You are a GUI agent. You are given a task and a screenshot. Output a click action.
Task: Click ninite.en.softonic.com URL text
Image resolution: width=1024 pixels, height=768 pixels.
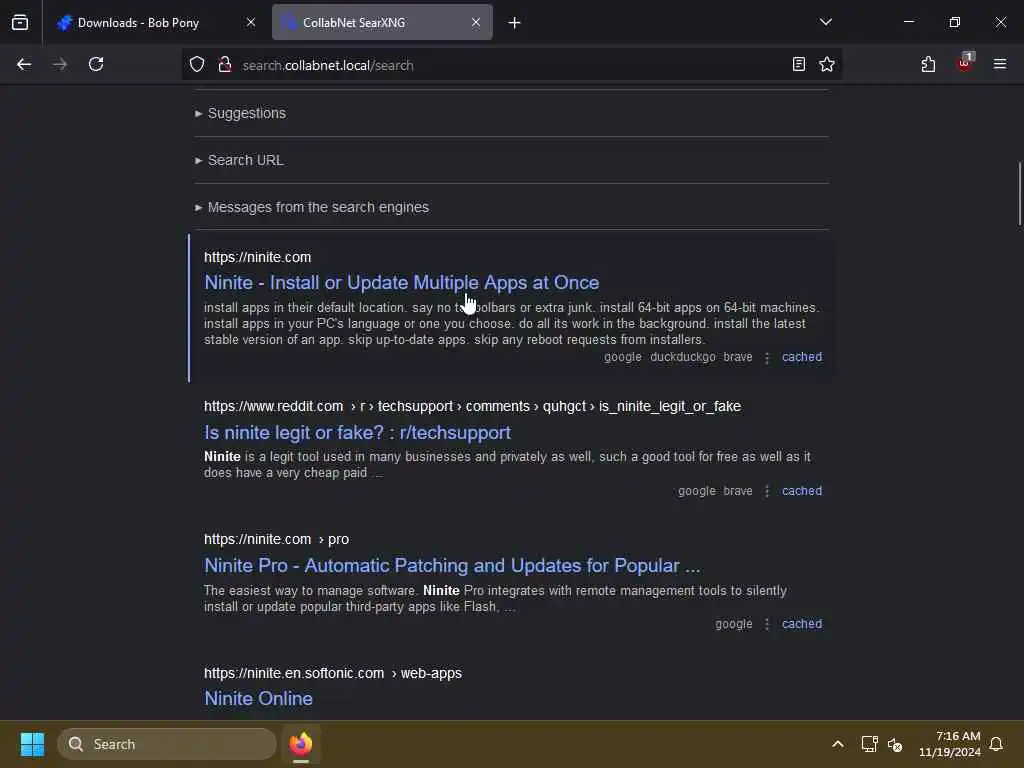pyautogui.click(x=332, y=673)
